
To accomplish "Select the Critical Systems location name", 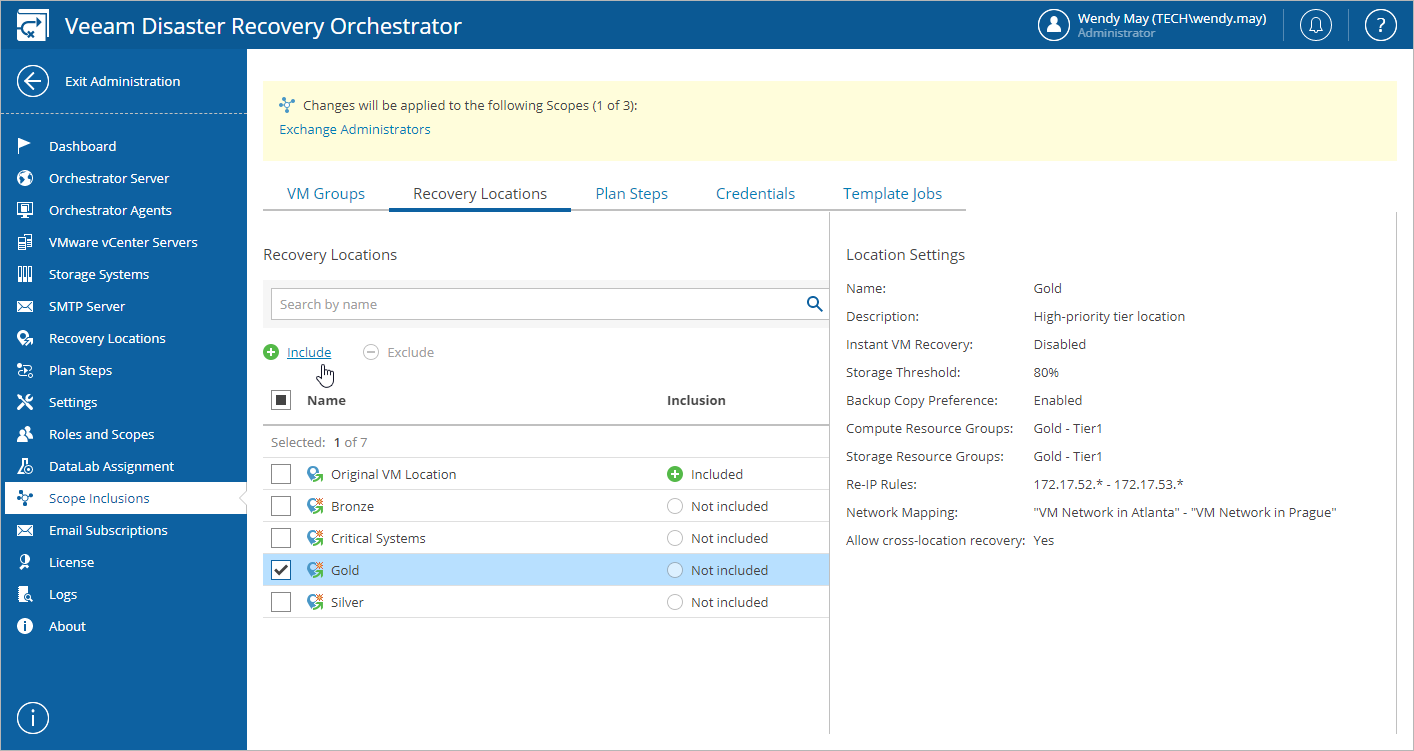I will click(378, 538).
